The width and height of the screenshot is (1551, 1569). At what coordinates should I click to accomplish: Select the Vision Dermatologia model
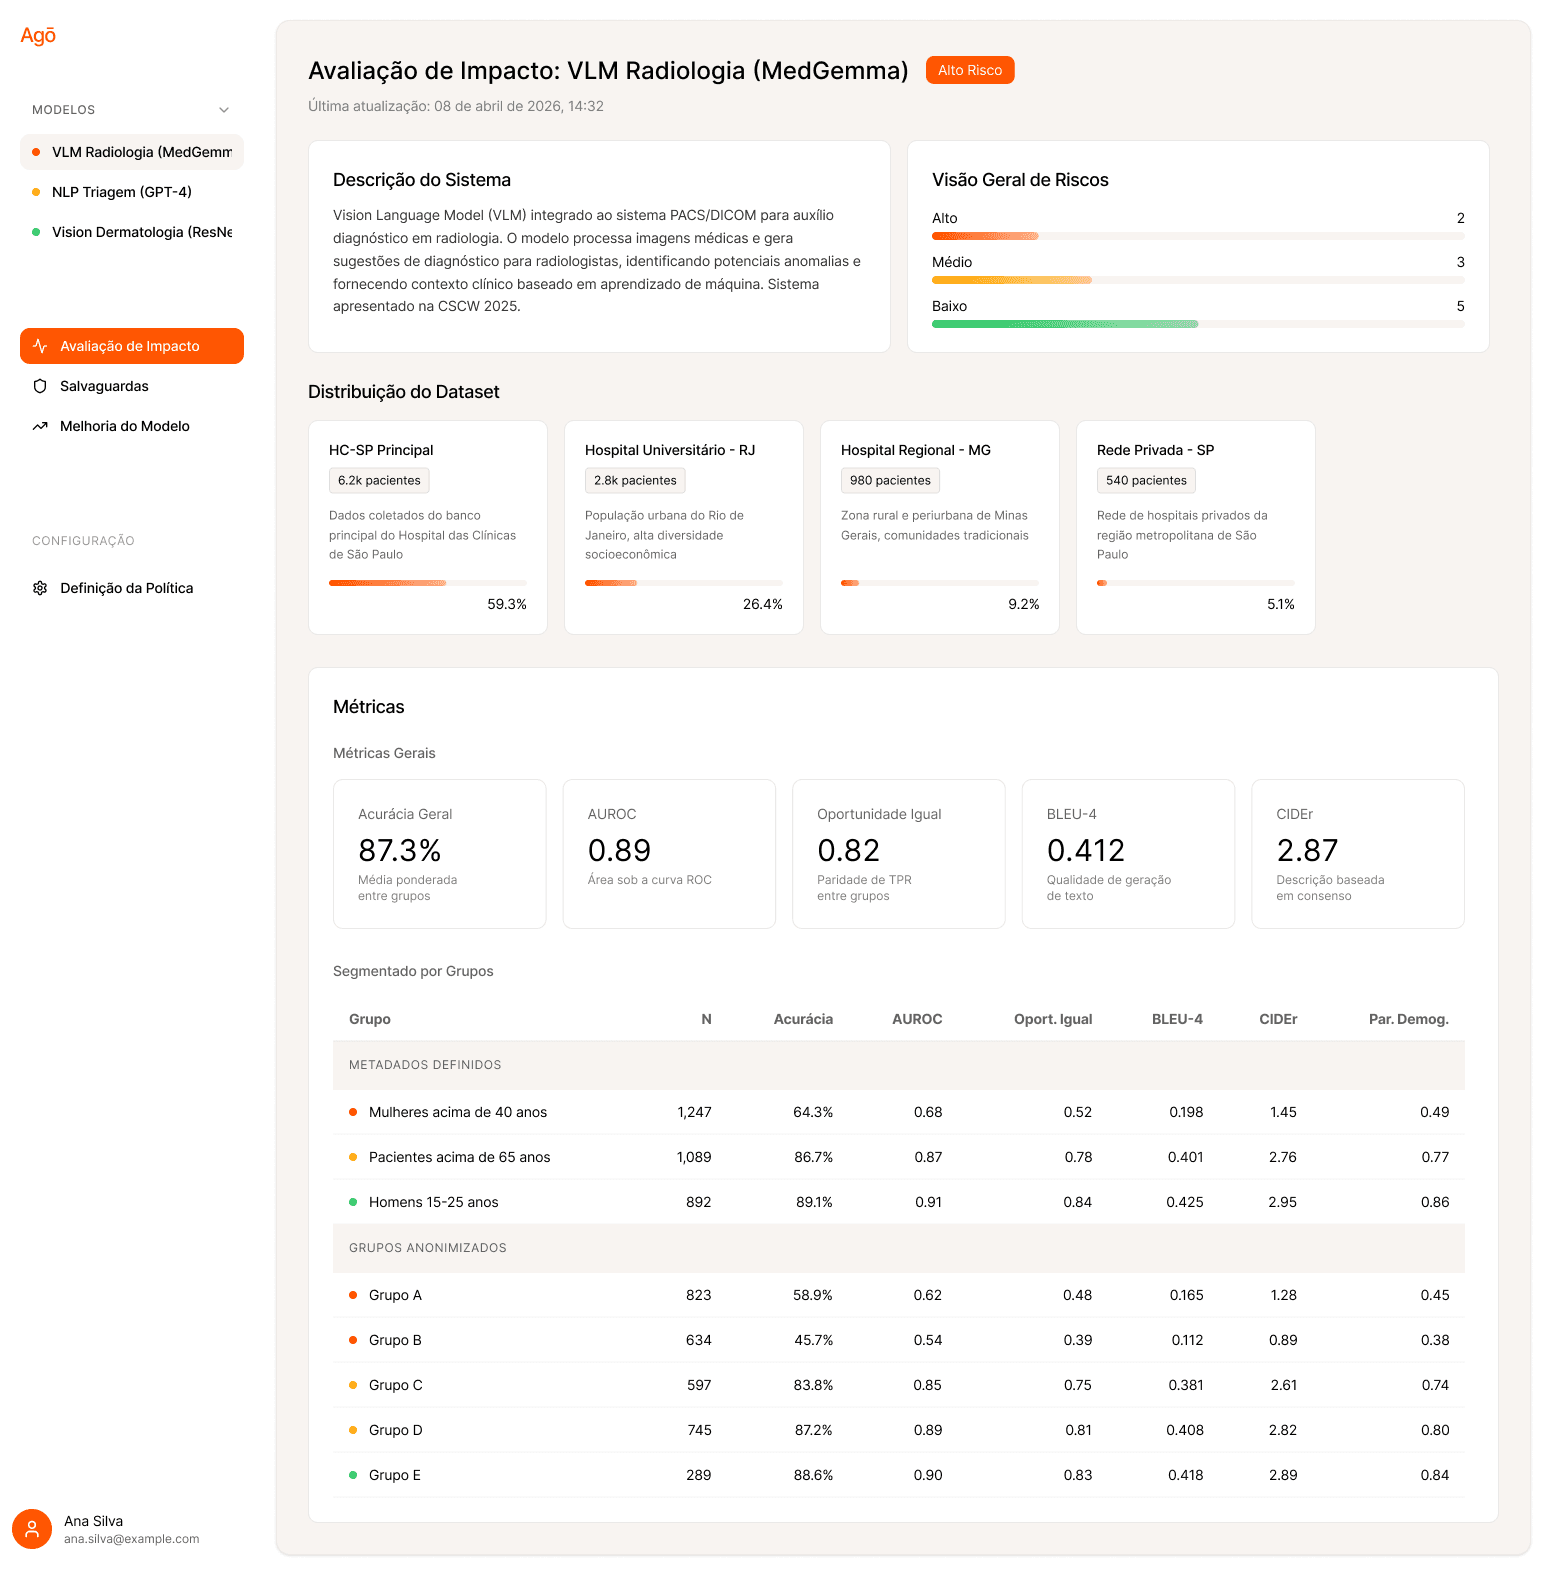point(132,232)
